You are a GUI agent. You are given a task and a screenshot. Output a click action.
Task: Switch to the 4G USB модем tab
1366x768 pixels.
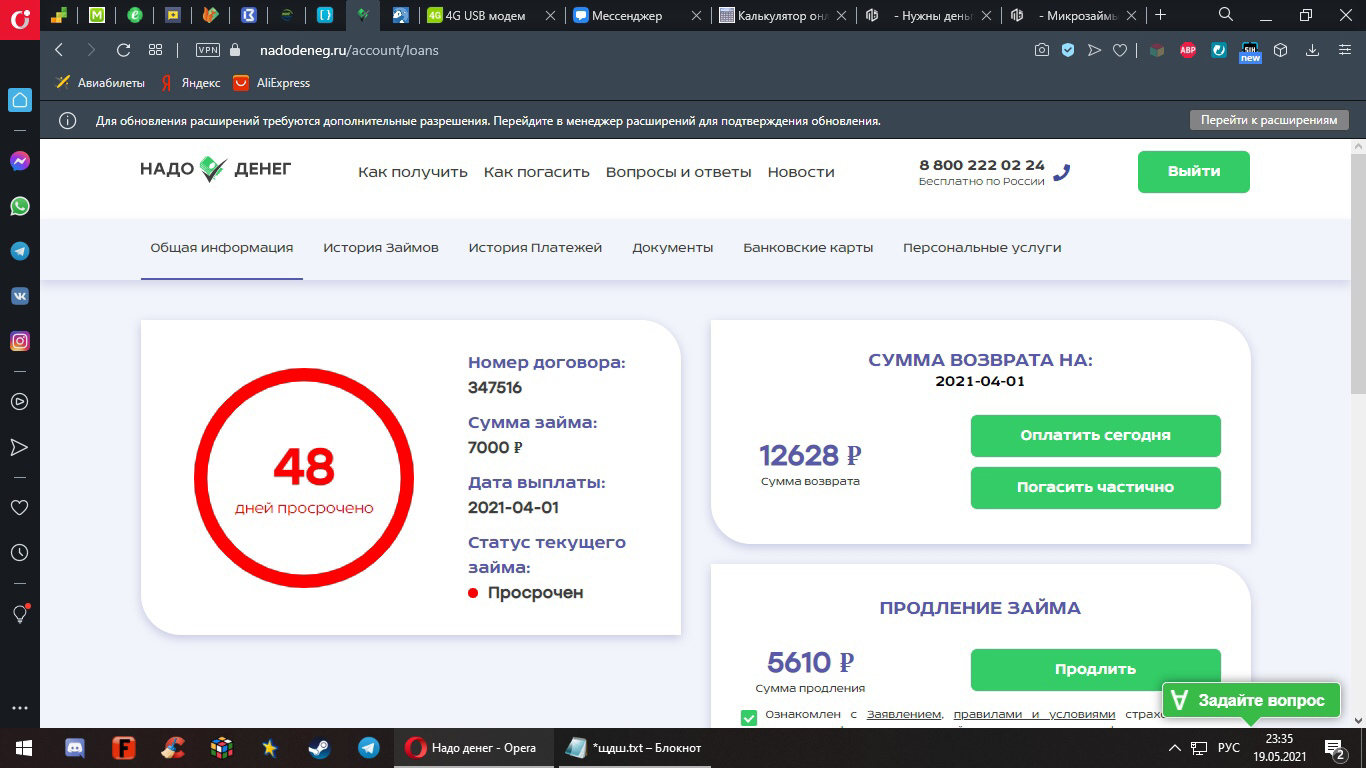(x=490, y=15)
